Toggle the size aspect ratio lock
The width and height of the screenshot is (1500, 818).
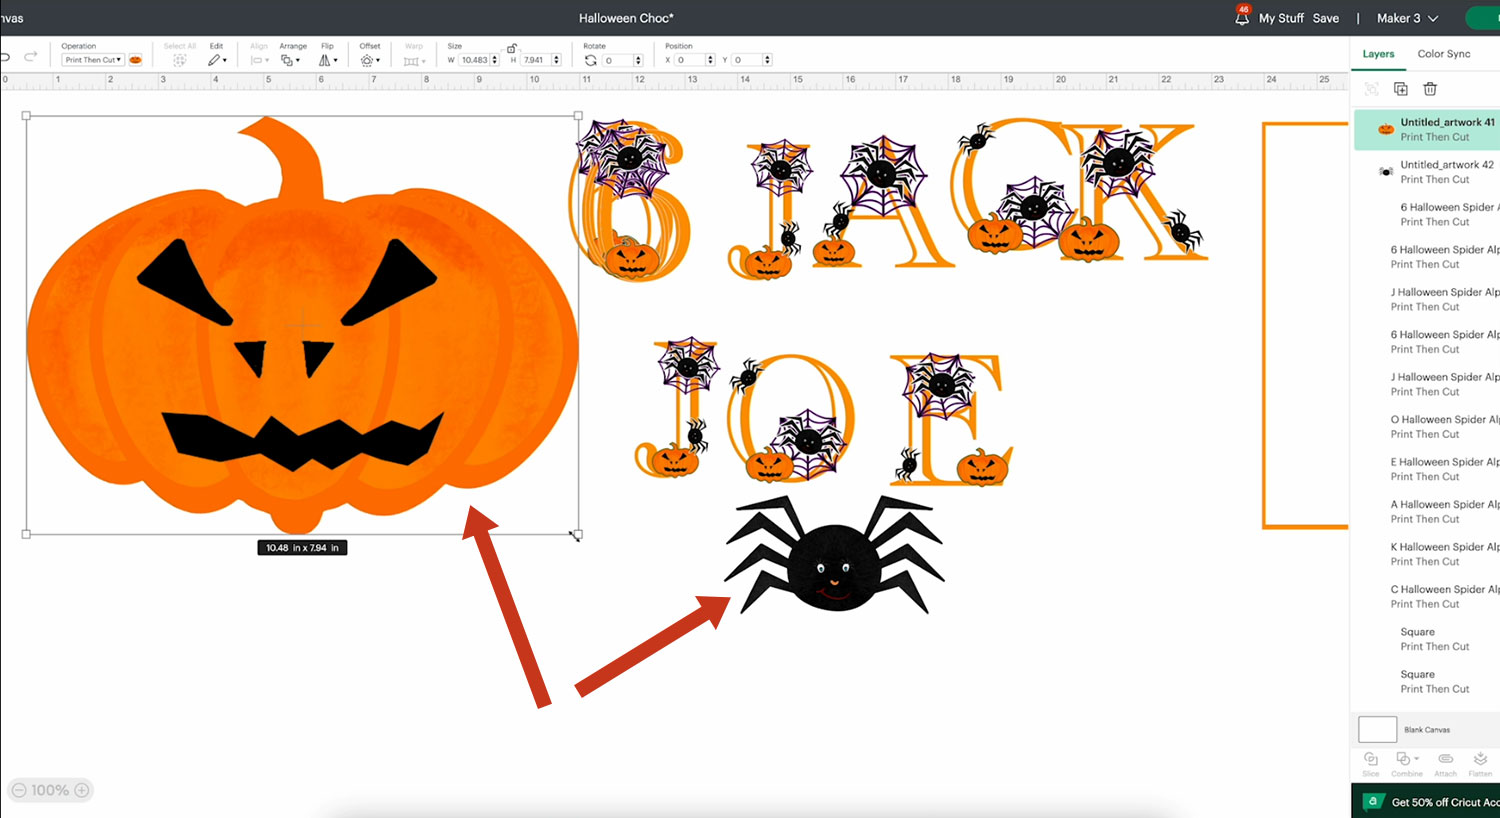click(512, 48)
